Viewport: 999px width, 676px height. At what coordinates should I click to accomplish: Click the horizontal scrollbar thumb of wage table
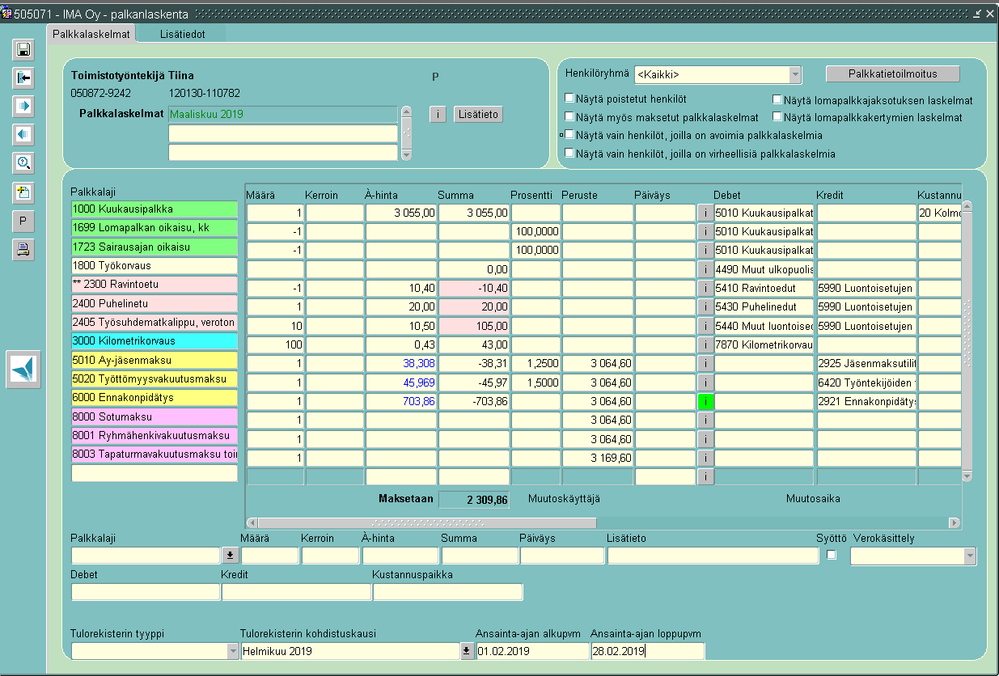pyautogui.click(x=427, y=523)
